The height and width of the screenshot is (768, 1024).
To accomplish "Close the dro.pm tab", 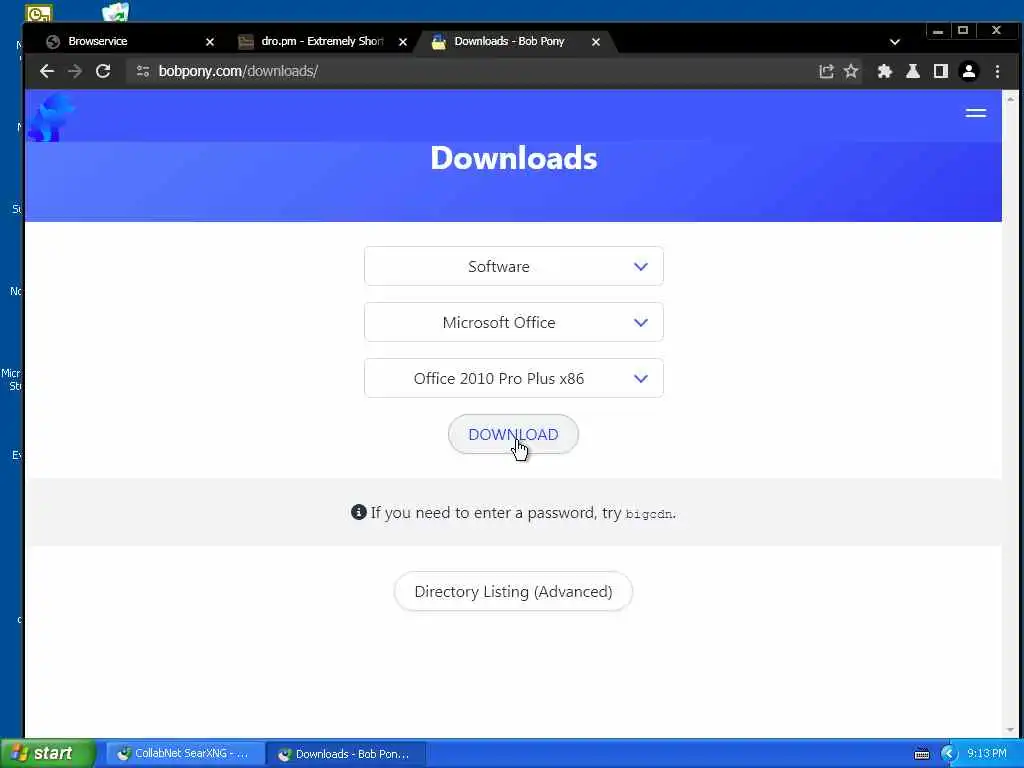I will tap(403, 42).
